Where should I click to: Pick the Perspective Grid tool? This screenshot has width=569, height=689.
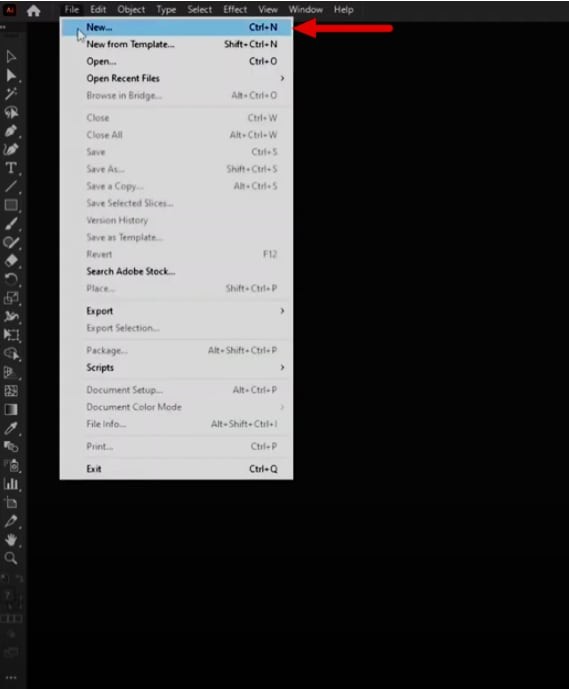click(x=11, y=373)
